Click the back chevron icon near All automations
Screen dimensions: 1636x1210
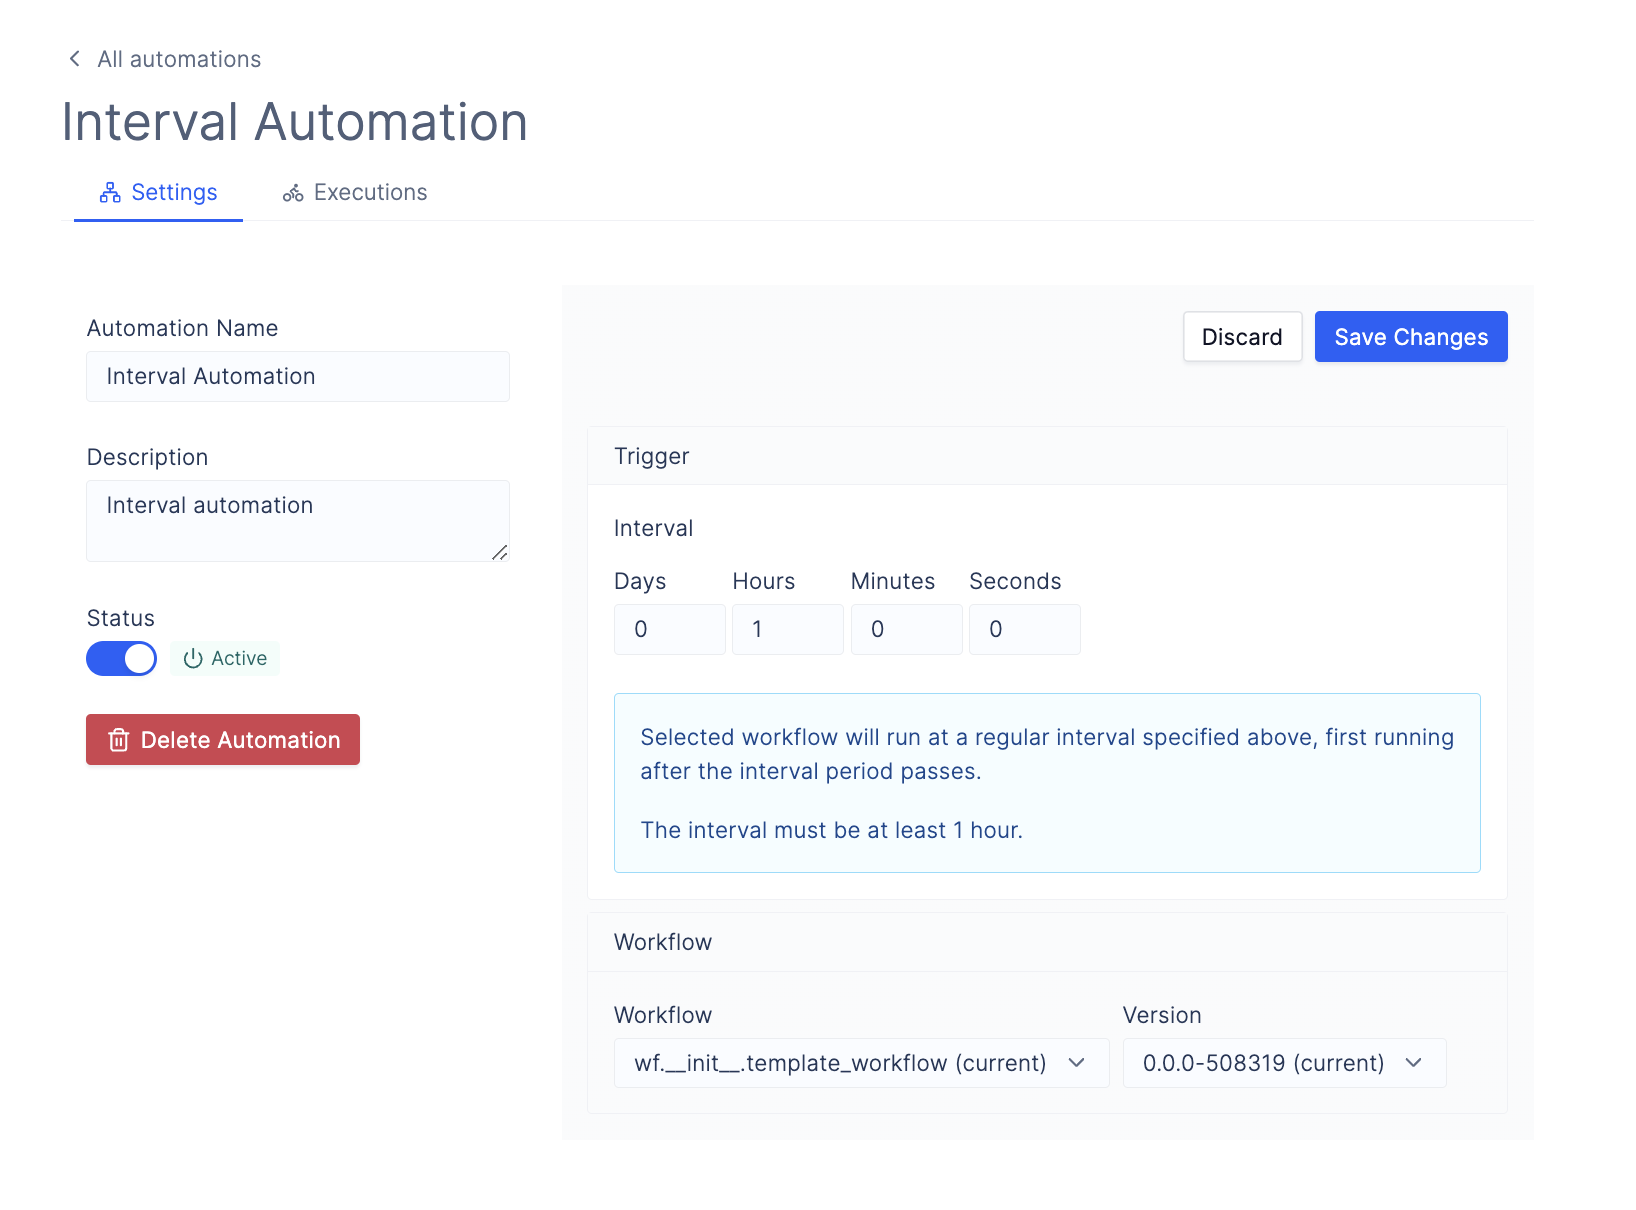pyautogui.click(x=74, y=58)
